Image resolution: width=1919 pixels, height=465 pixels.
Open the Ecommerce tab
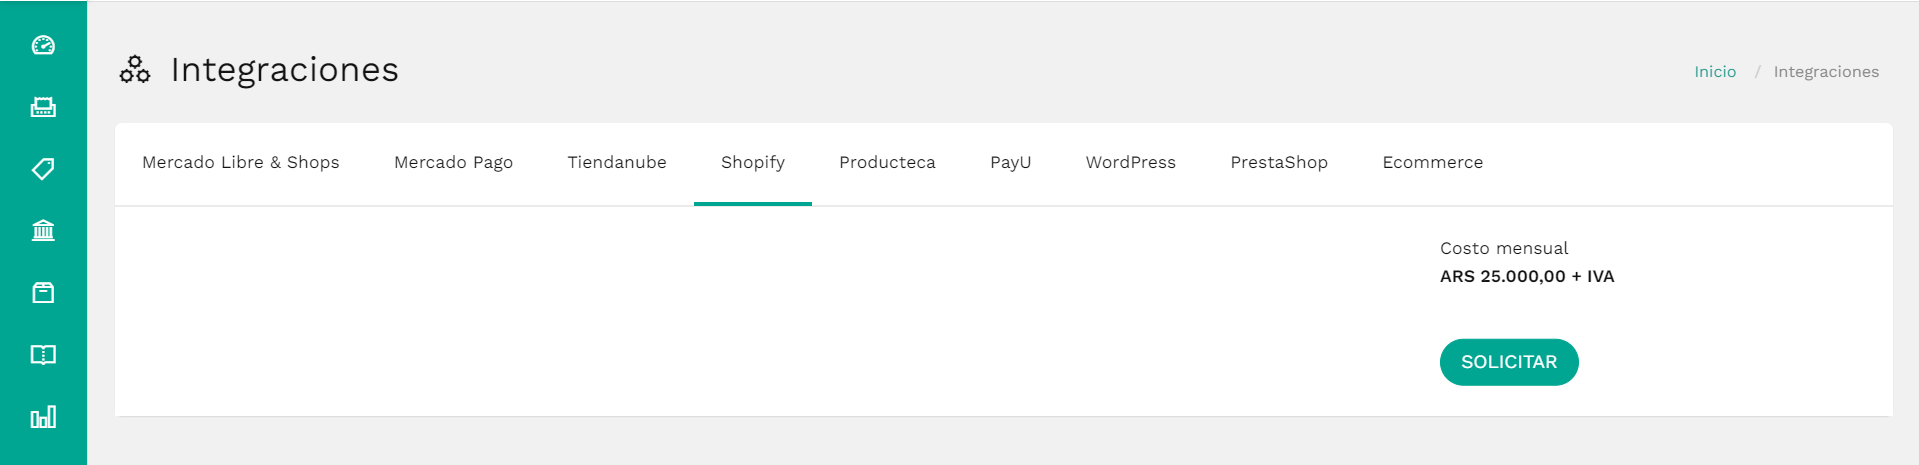[x=1433, y=163]
